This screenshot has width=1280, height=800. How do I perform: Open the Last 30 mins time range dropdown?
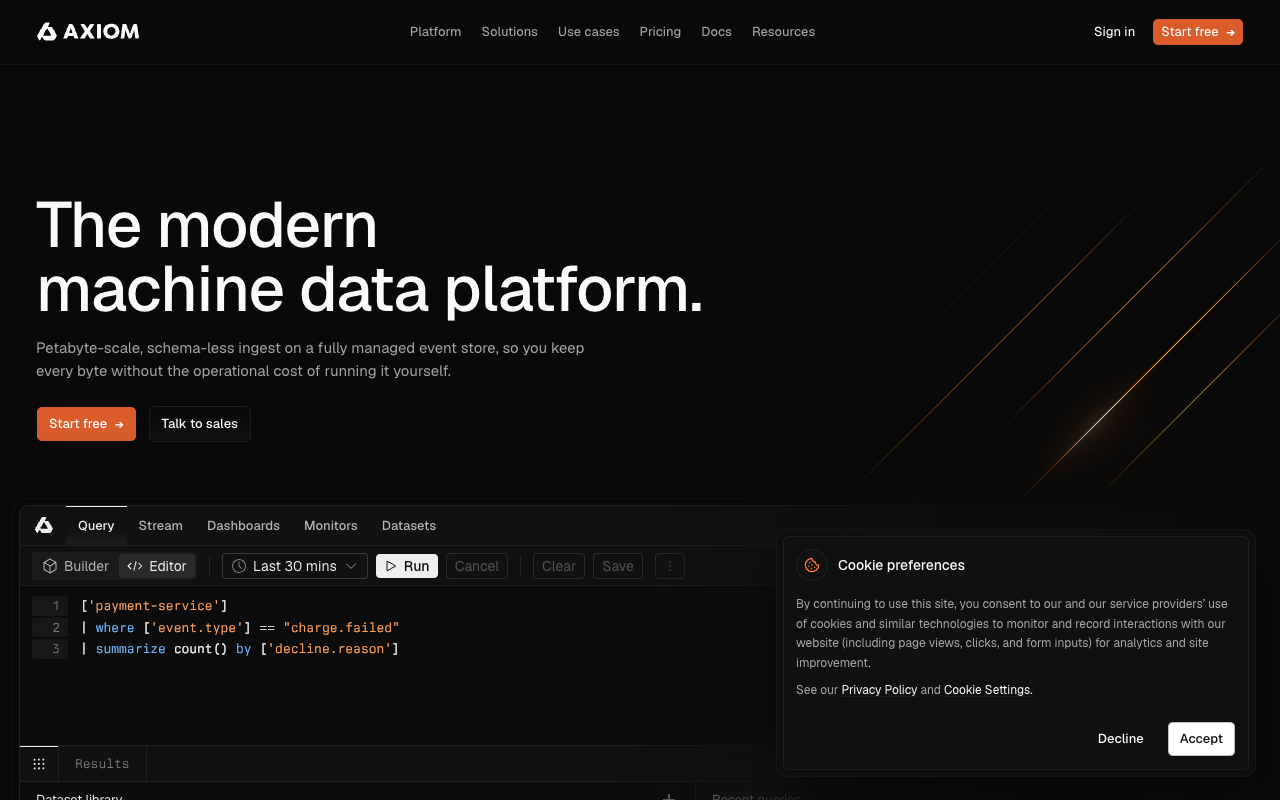tap(295, 566)
